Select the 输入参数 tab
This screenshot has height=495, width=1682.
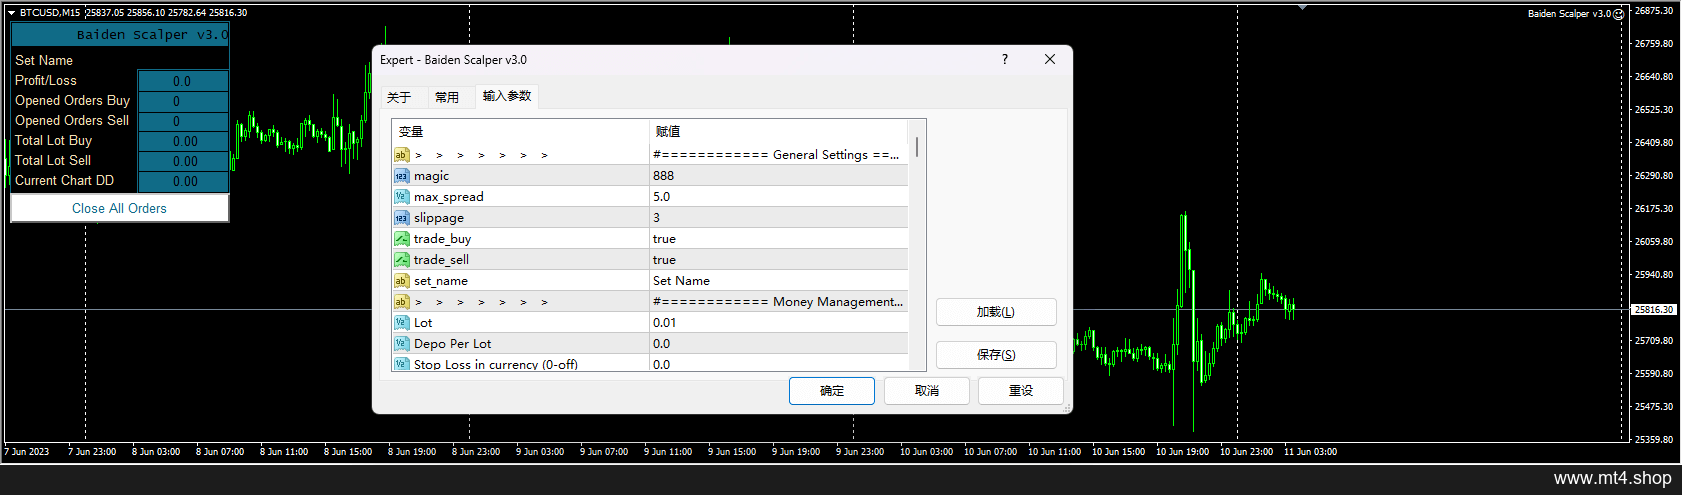tap(507, 96)
